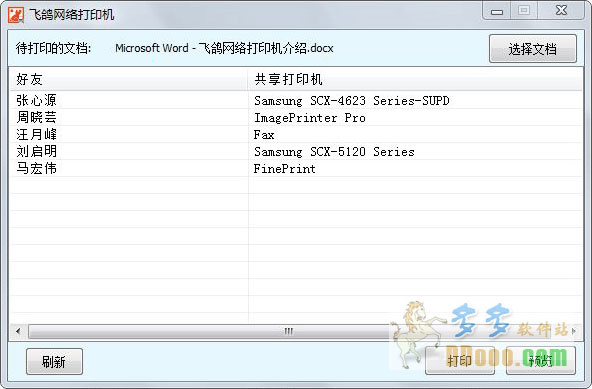Choose the Samsung SCX-4623 Series-SUPD printer
Screen dimensions: 592x389
[x=352, y=101]
